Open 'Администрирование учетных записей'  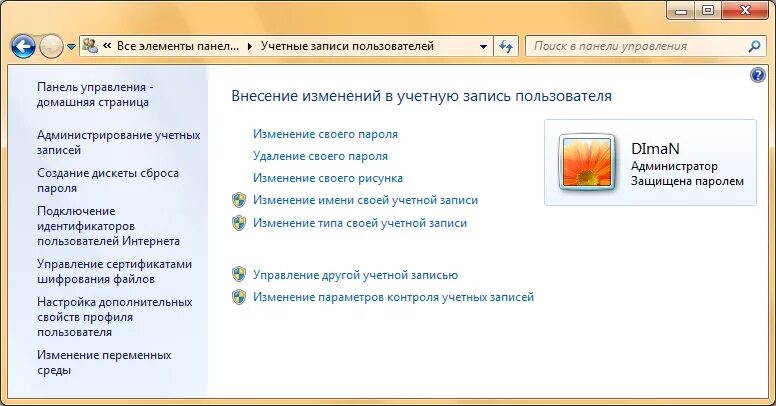pyautogui.click(x=119, y=143)
